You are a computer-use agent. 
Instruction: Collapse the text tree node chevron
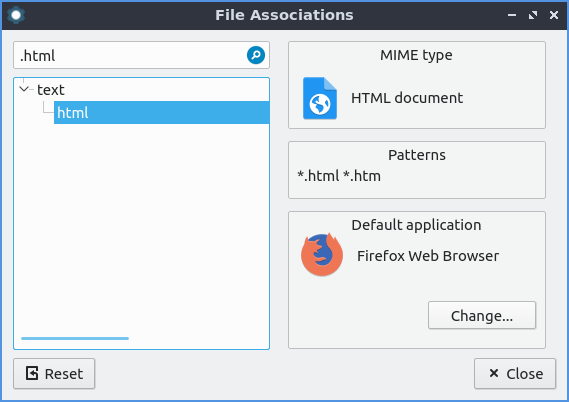pos(24,89)
